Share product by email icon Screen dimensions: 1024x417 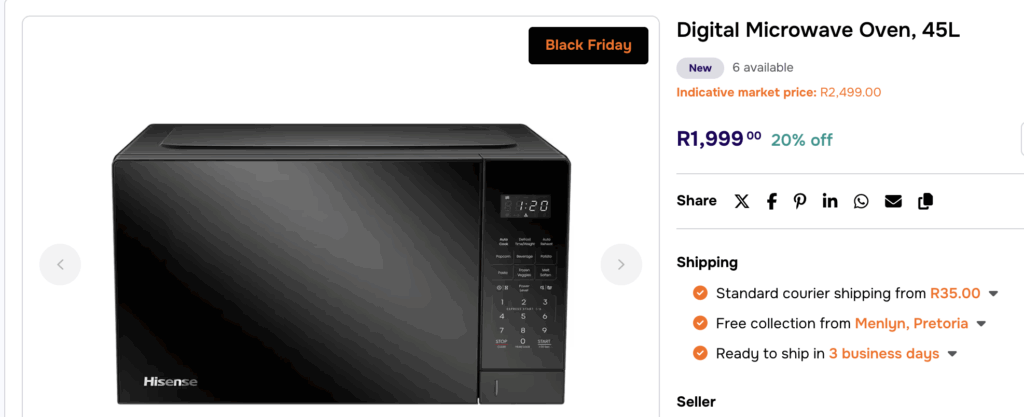[x=893, y=201]
